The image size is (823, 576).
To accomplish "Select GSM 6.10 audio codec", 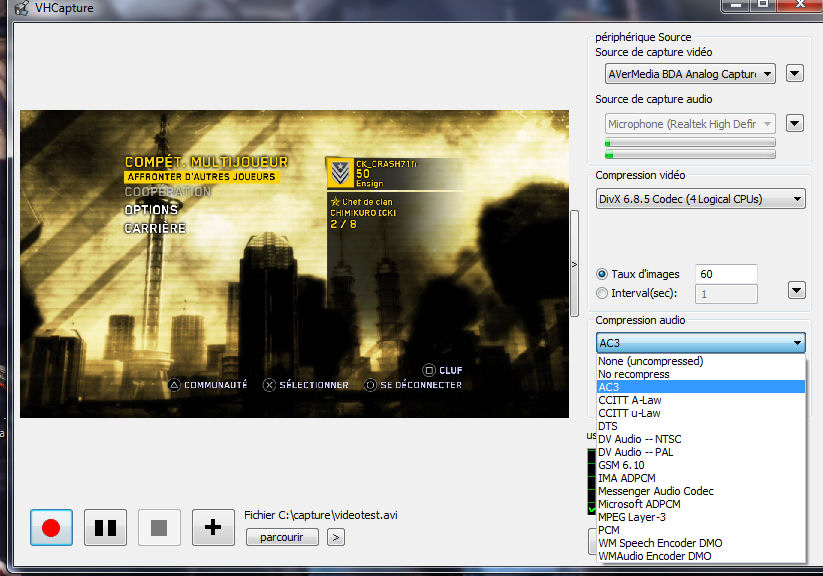I will [701, 465].
